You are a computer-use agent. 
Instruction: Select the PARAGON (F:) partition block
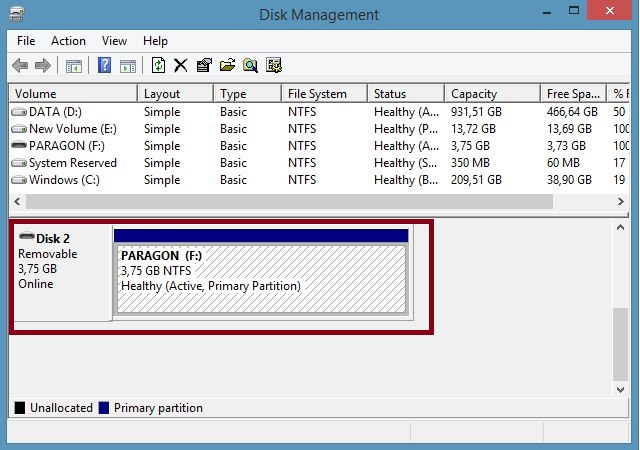pos(261,279)
